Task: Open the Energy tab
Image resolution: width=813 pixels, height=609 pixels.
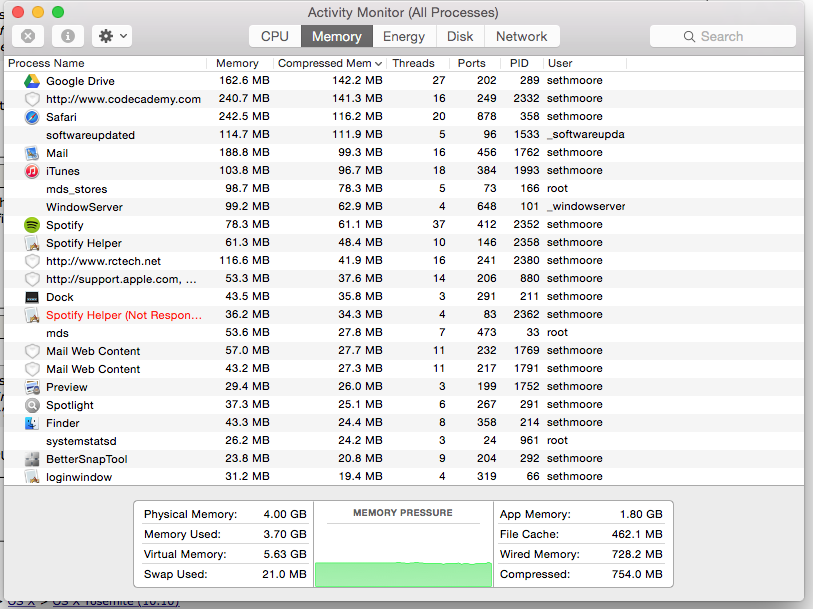Action: pyautogui.click(x=404, y=36)
